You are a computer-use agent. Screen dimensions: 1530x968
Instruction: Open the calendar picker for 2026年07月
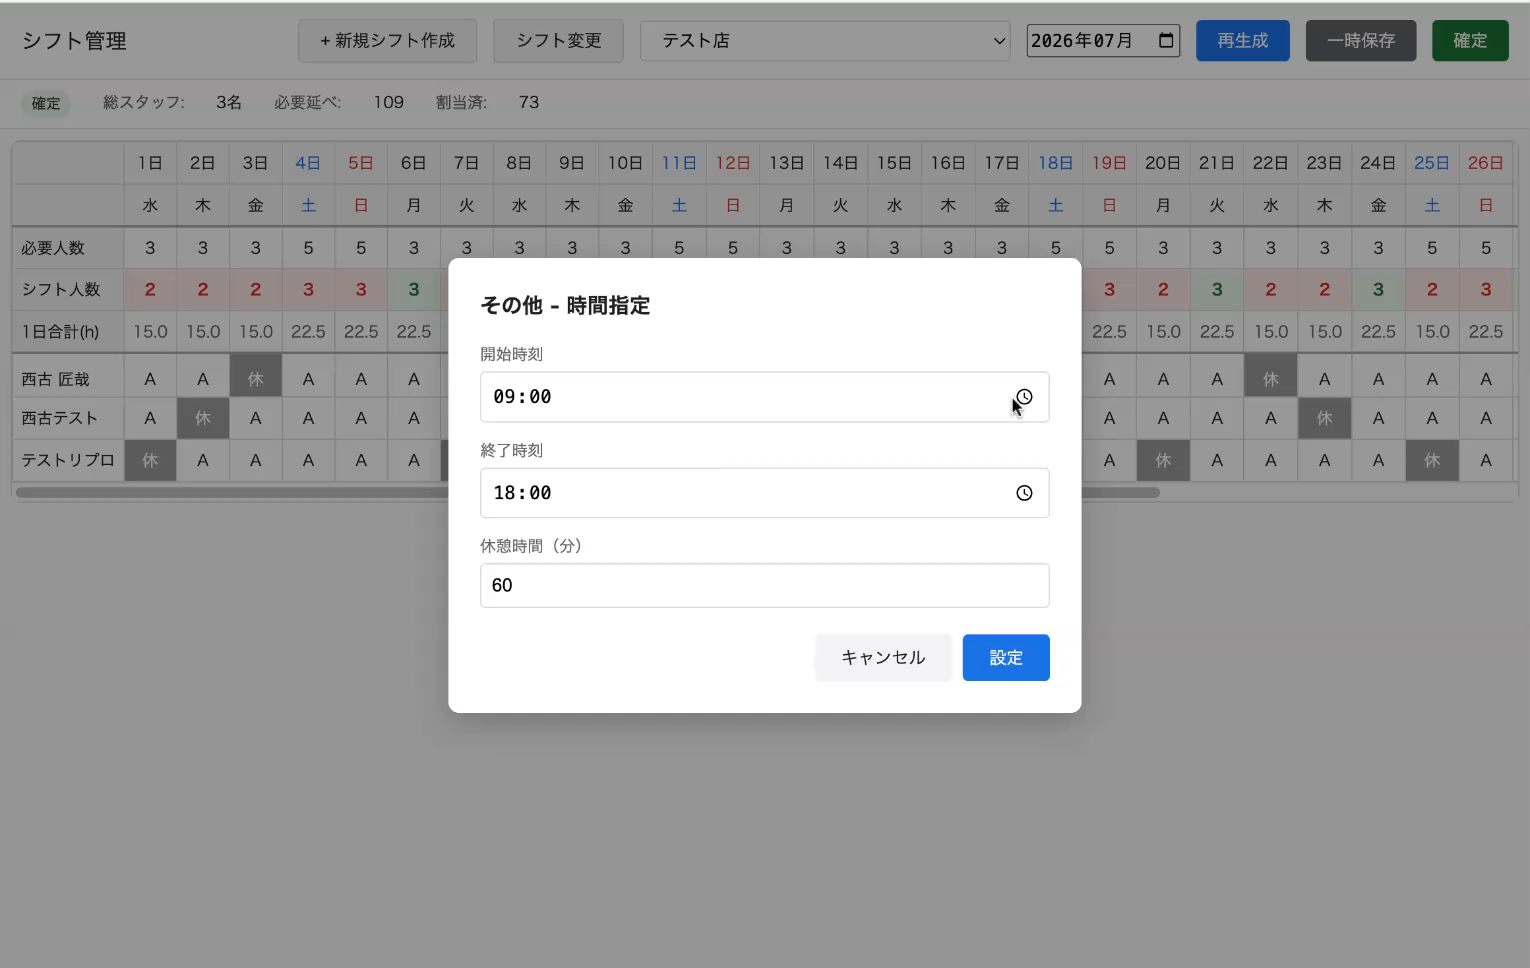click(x=1166, y=40)
